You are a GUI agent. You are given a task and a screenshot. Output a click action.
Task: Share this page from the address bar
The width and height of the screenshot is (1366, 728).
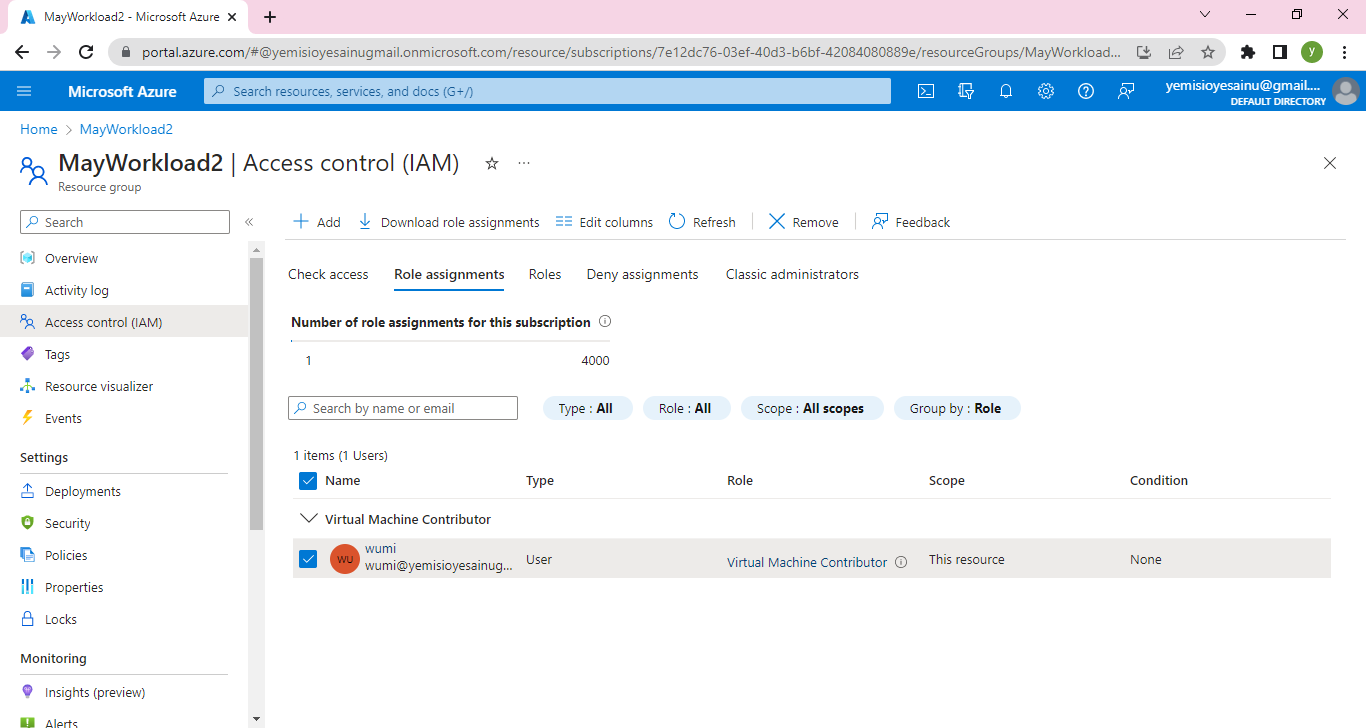point(1176,52)
